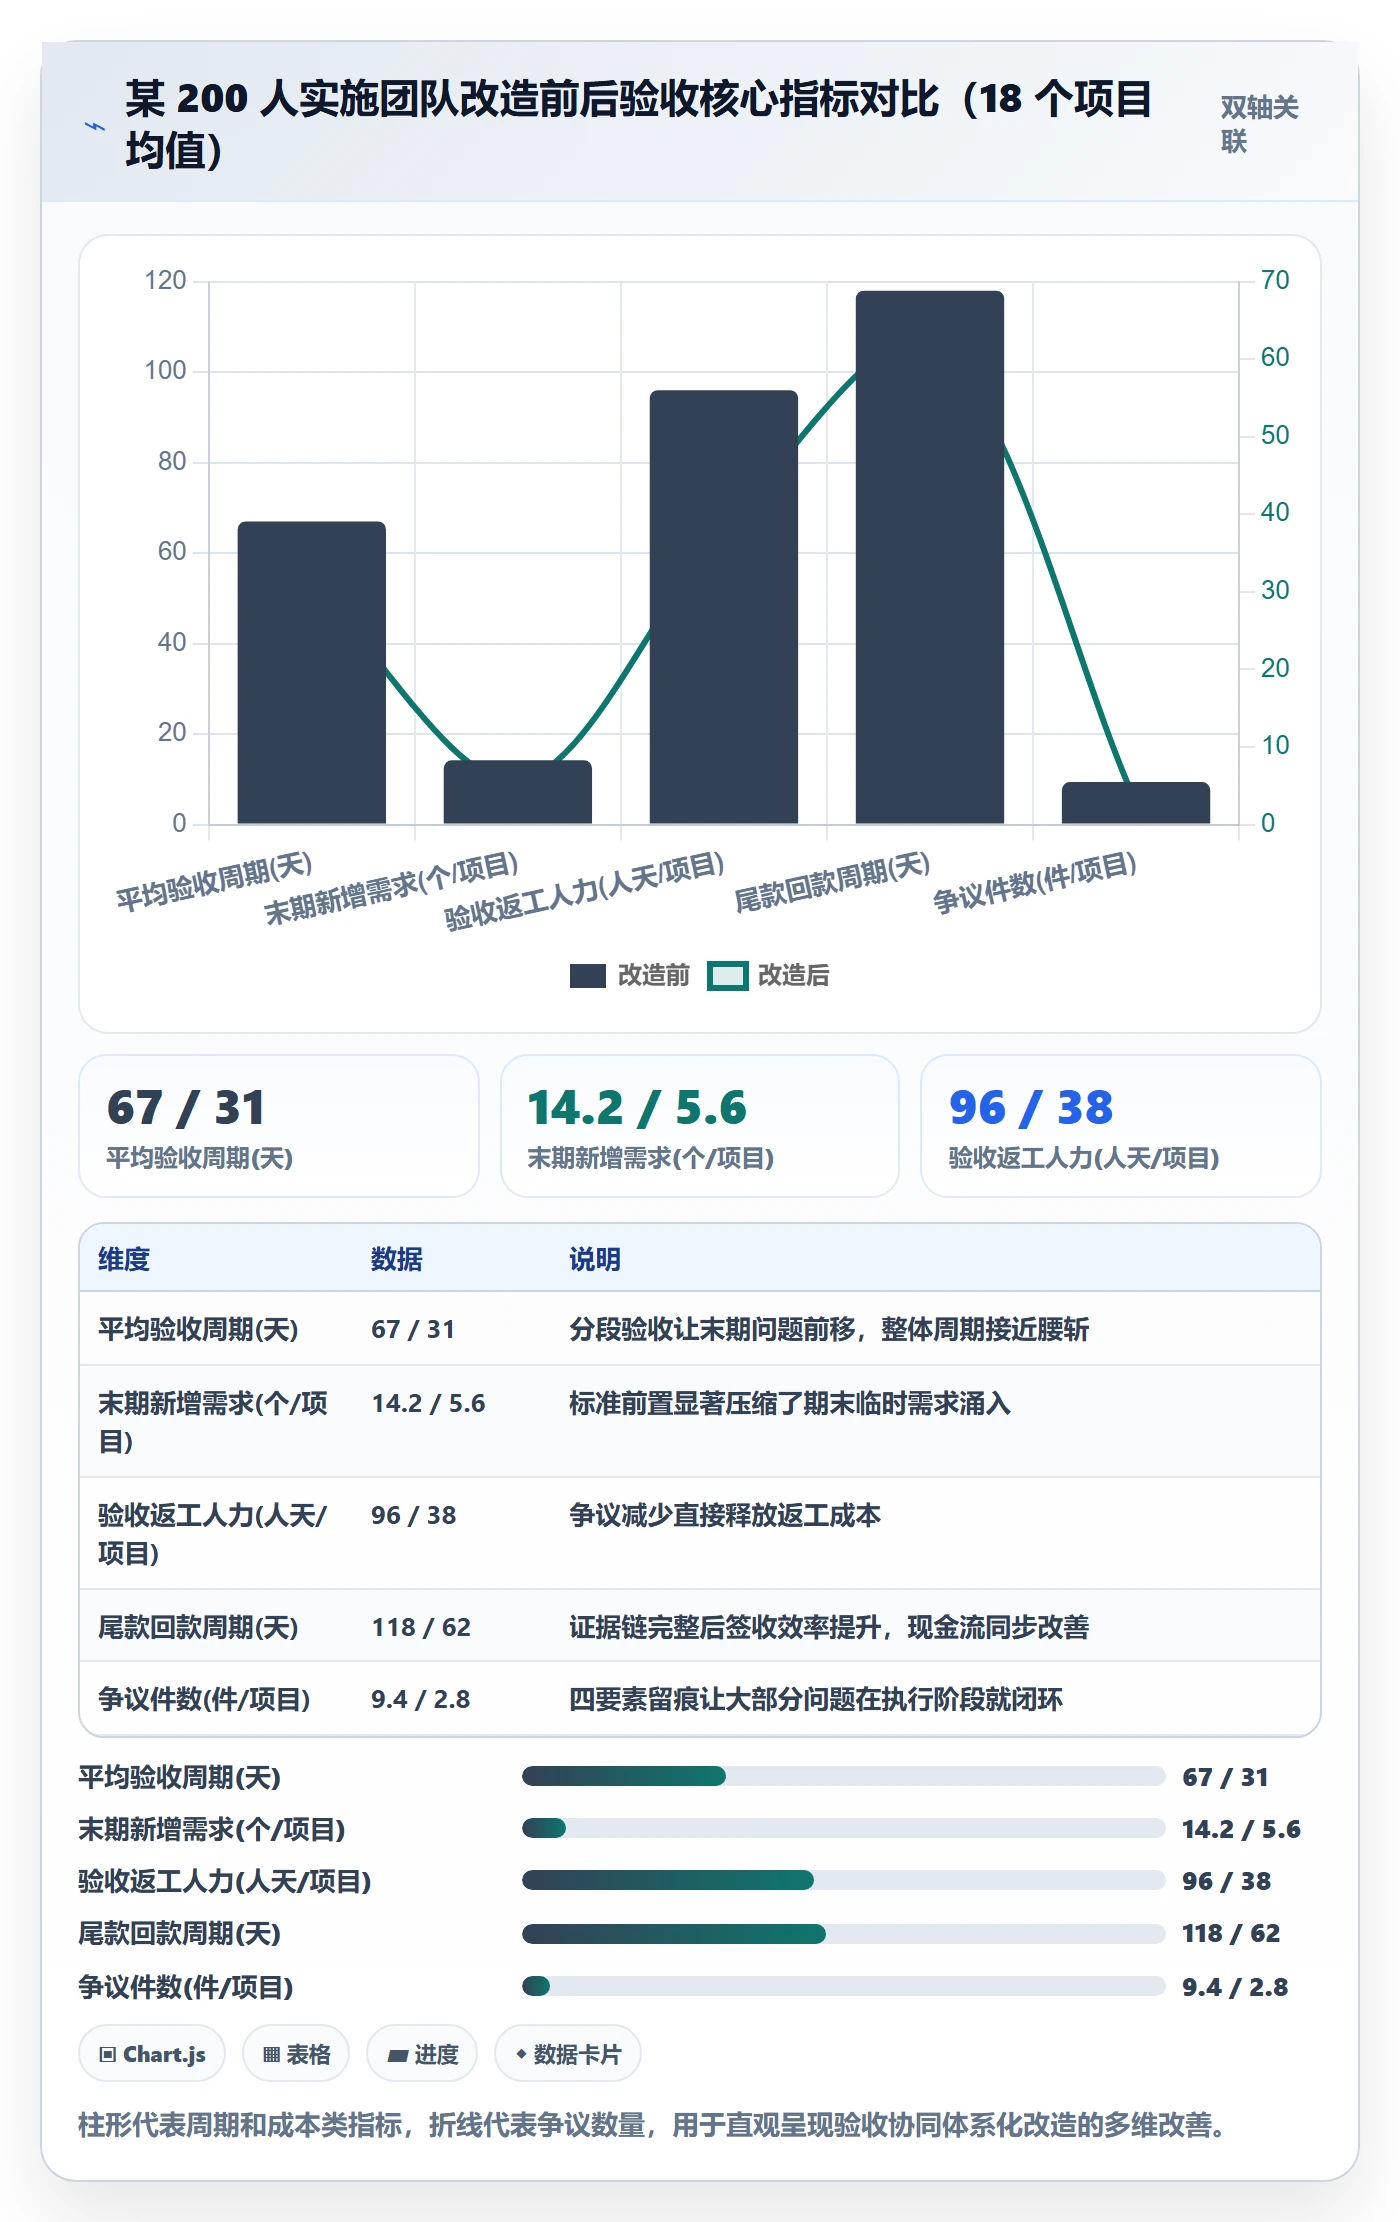
Task: Click the 数据卡片 tag chip
Action: [x=568, y=2054]
